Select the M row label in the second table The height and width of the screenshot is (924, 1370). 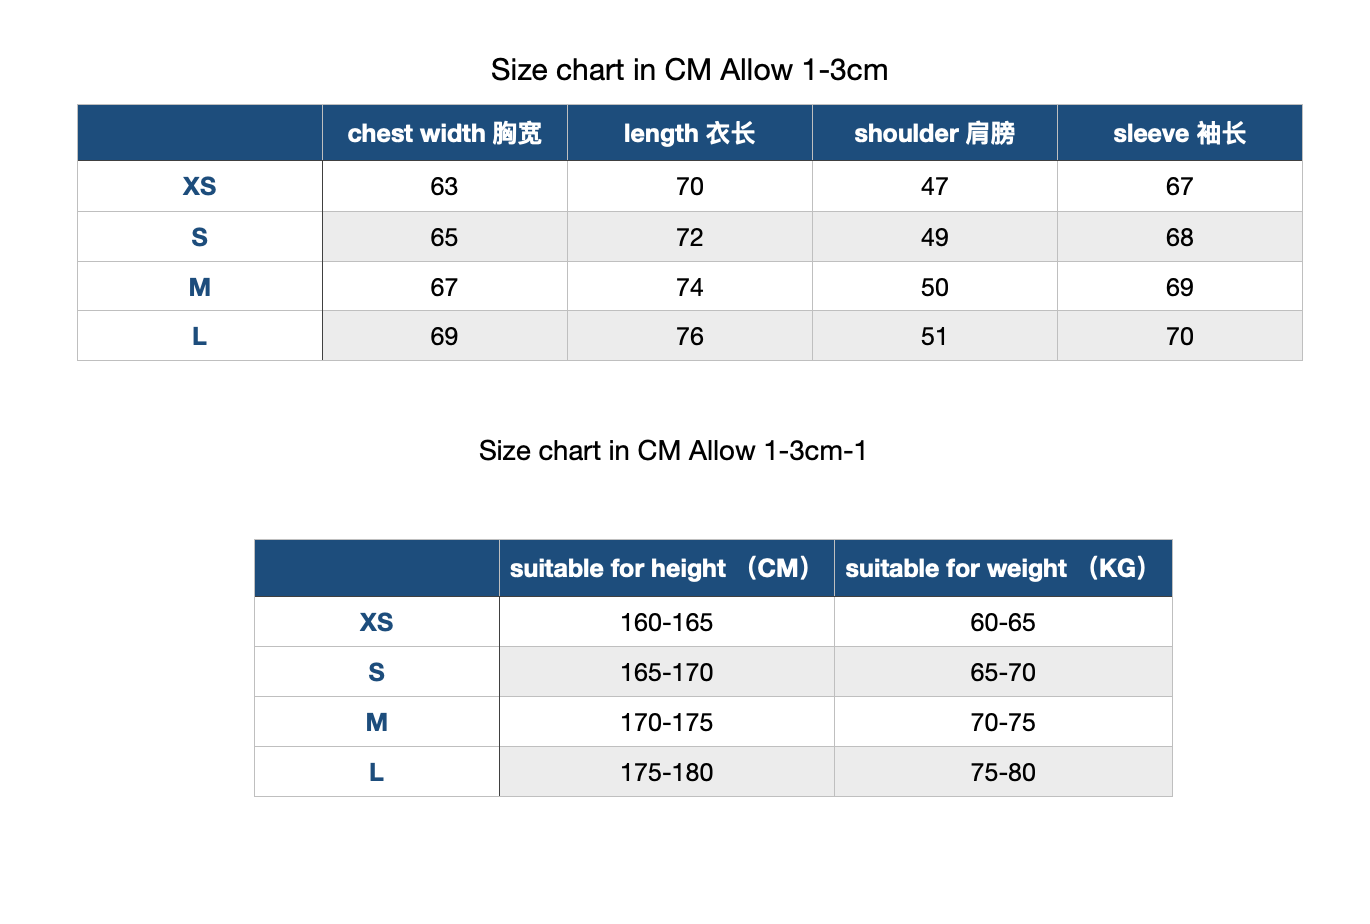377,722
